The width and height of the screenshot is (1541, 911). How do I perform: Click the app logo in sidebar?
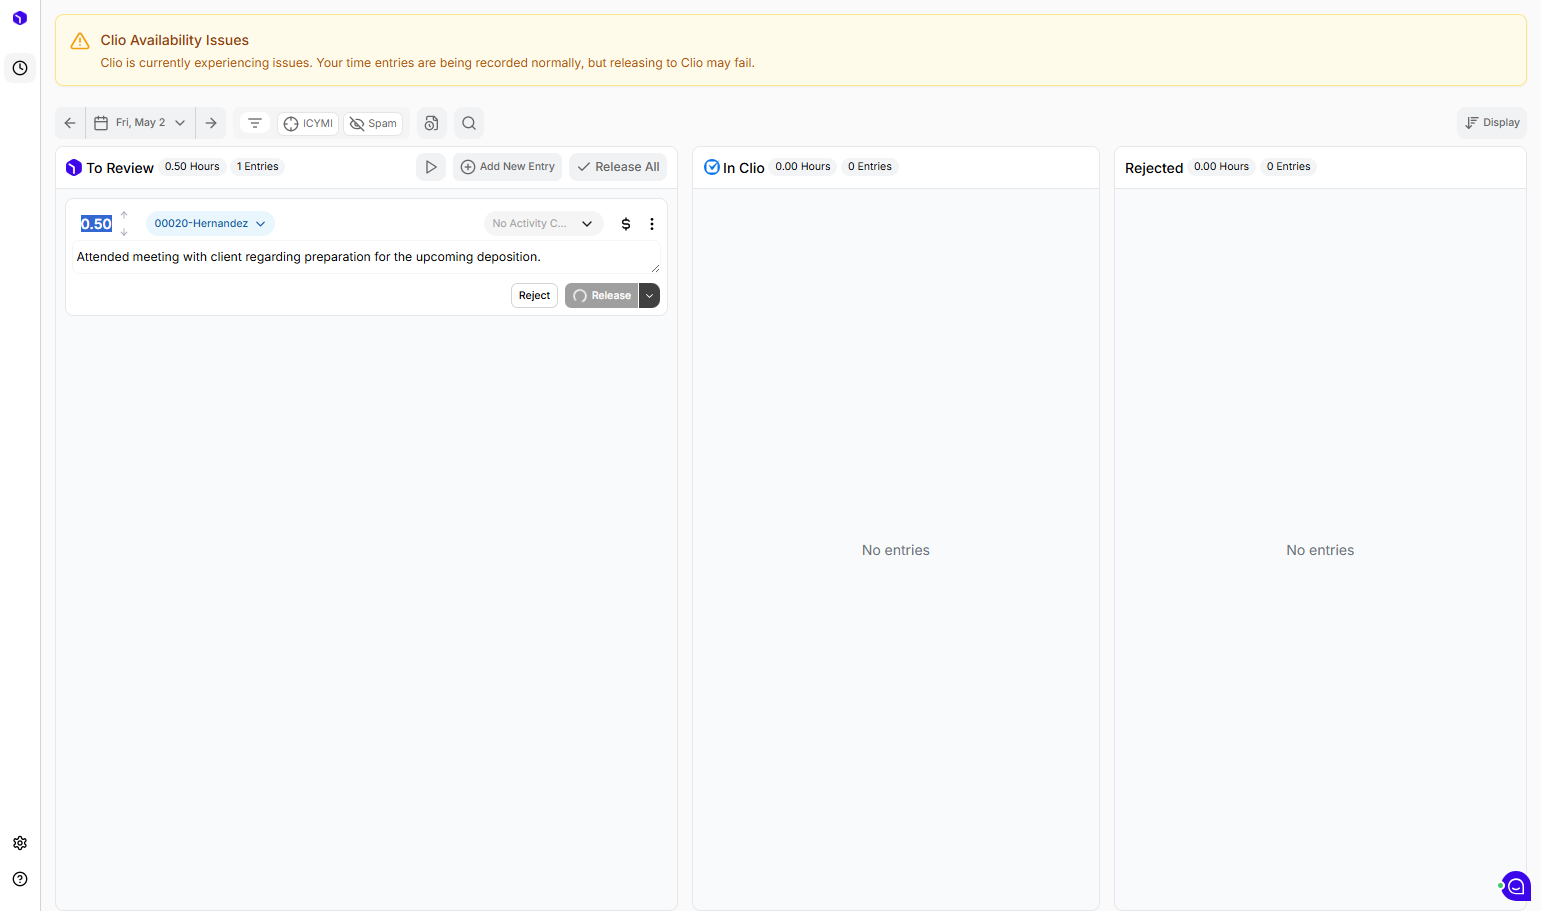click(x=20, y=18)
